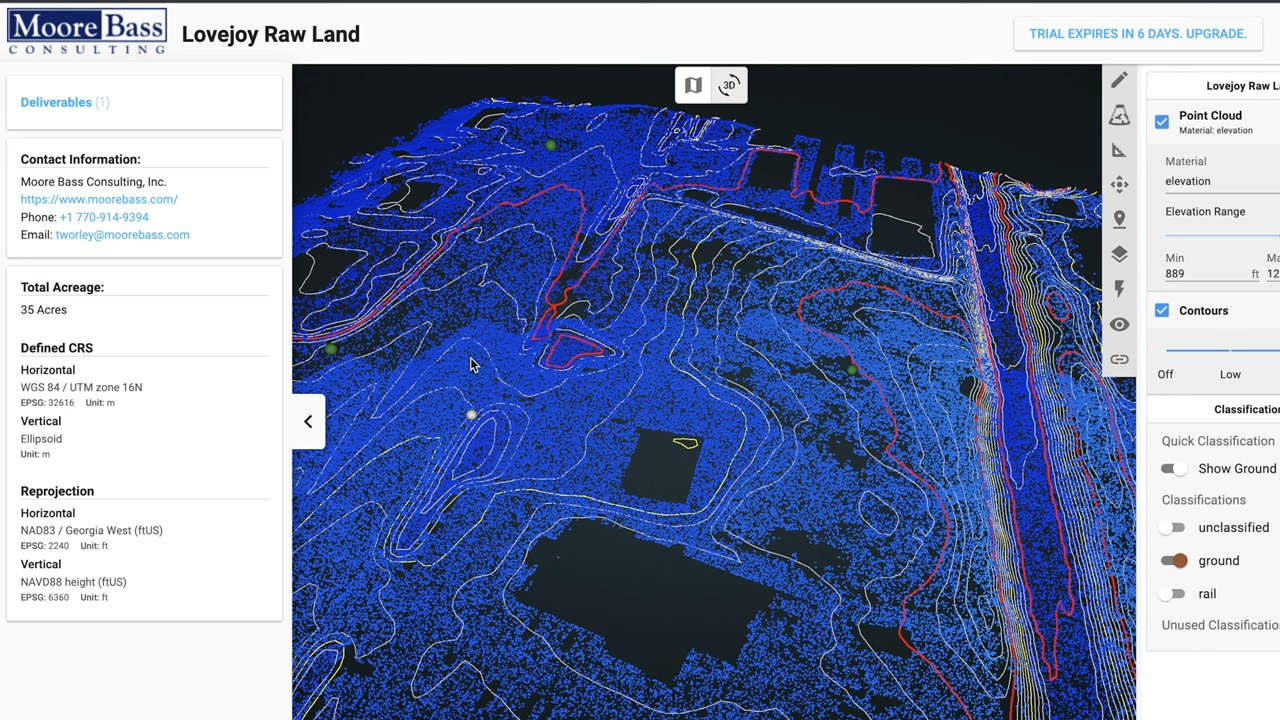Screen dimensions: 1280x720
Task: Open the layers stack tool
Action: pos(1119,254)
